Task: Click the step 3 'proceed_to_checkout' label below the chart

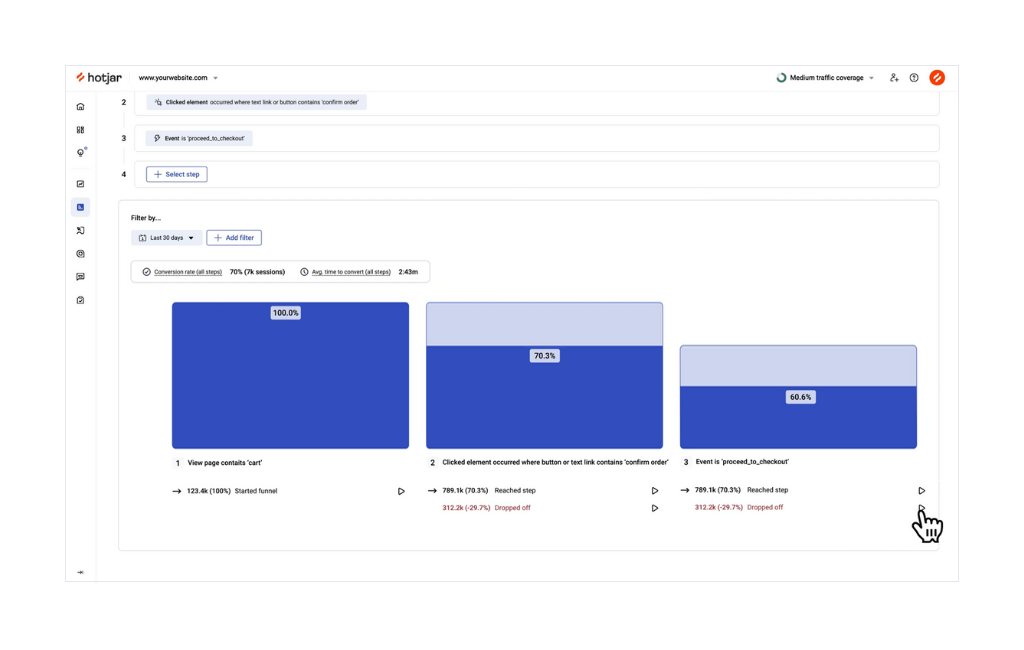Action: 742,461
